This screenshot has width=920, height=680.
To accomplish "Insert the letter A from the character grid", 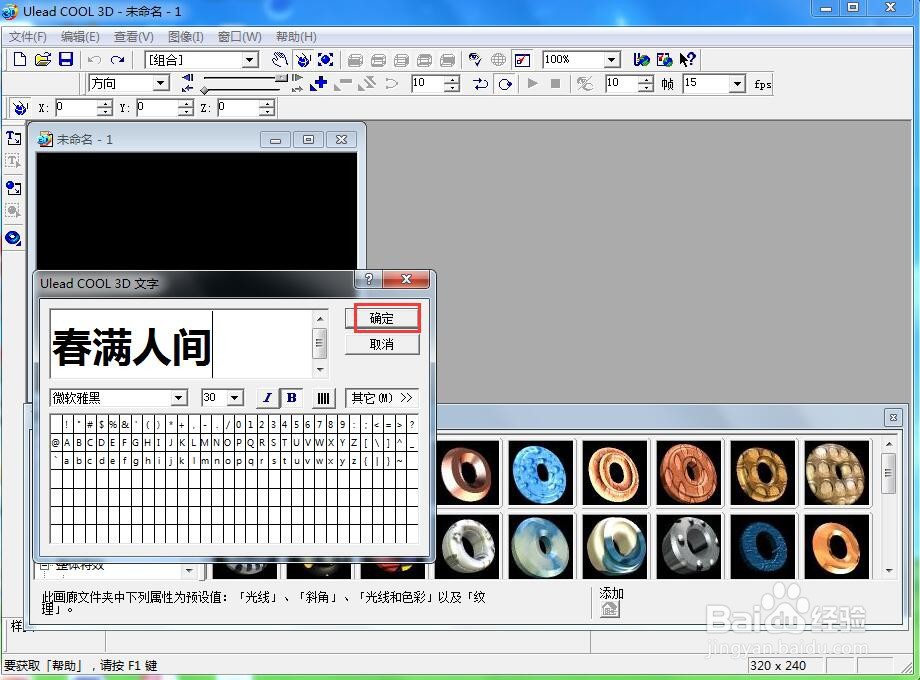I will click(67, 442).
